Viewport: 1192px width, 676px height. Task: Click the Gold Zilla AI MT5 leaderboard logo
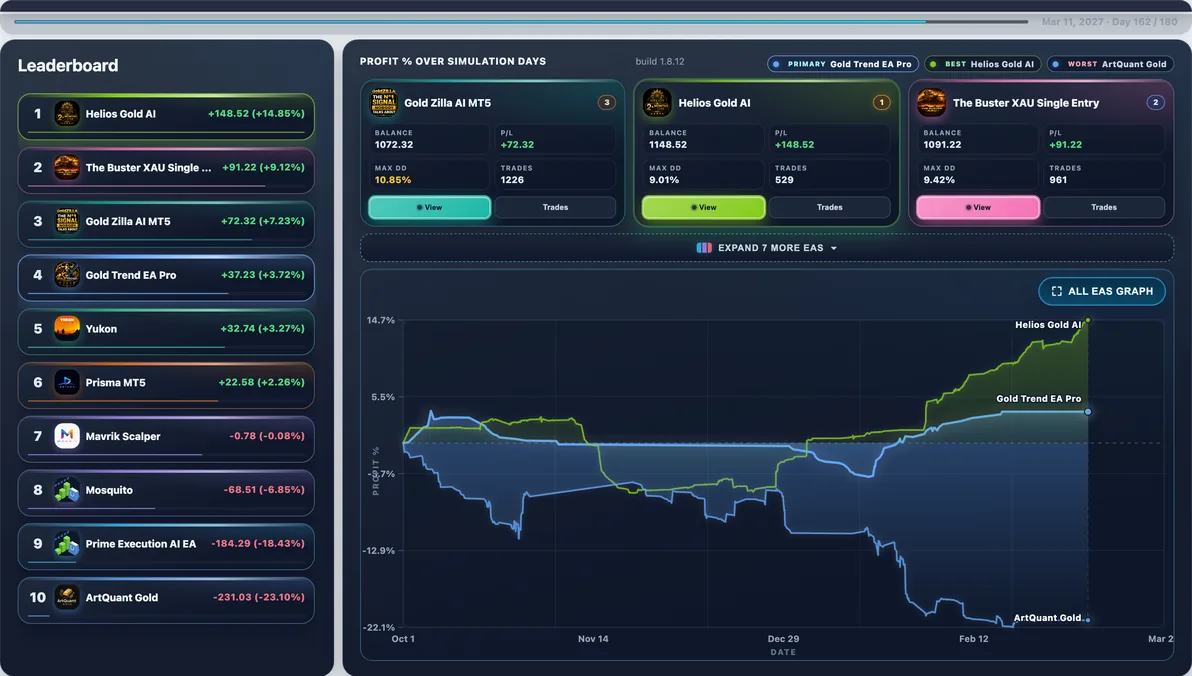pyautogui.click(x=67, y=221)
